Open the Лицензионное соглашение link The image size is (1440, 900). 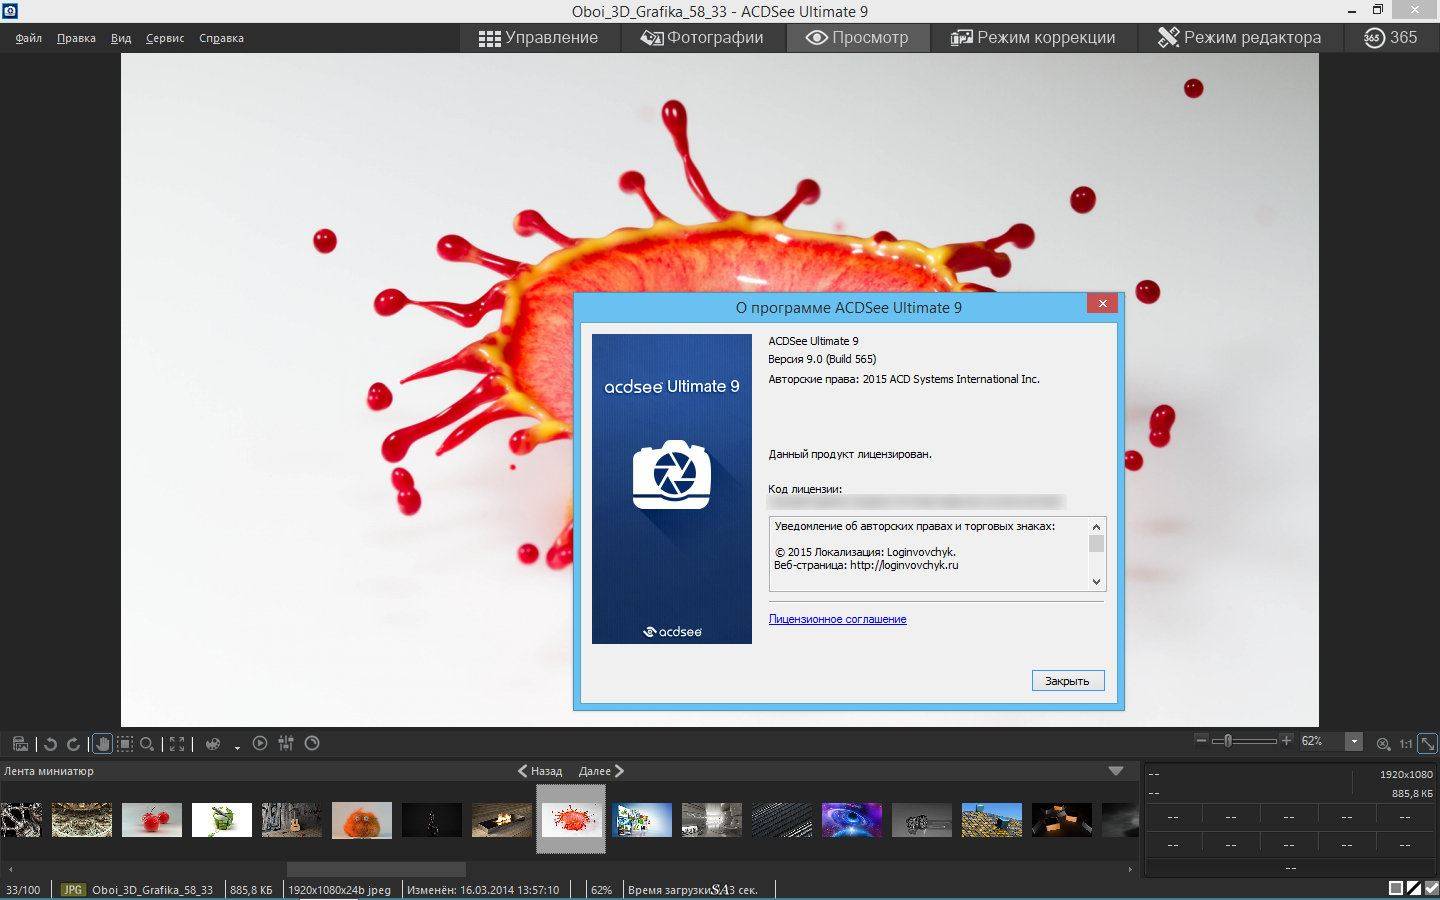[837, 619]
